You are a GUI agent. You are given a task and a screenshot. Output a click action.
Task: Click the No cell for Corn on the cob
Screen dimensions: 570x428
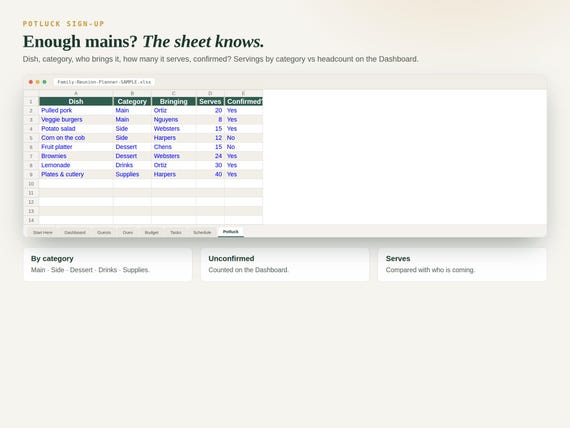click(244, 138)
